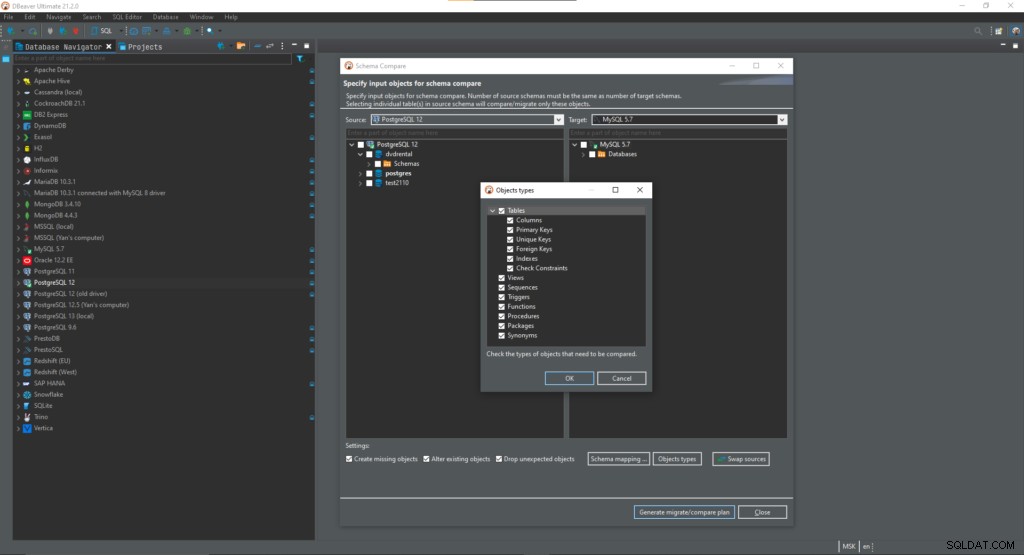Uncheck the Primary Keys checkbox
Image resolution: width=1024 pixels, height=555 pixels.
[510, 230]
